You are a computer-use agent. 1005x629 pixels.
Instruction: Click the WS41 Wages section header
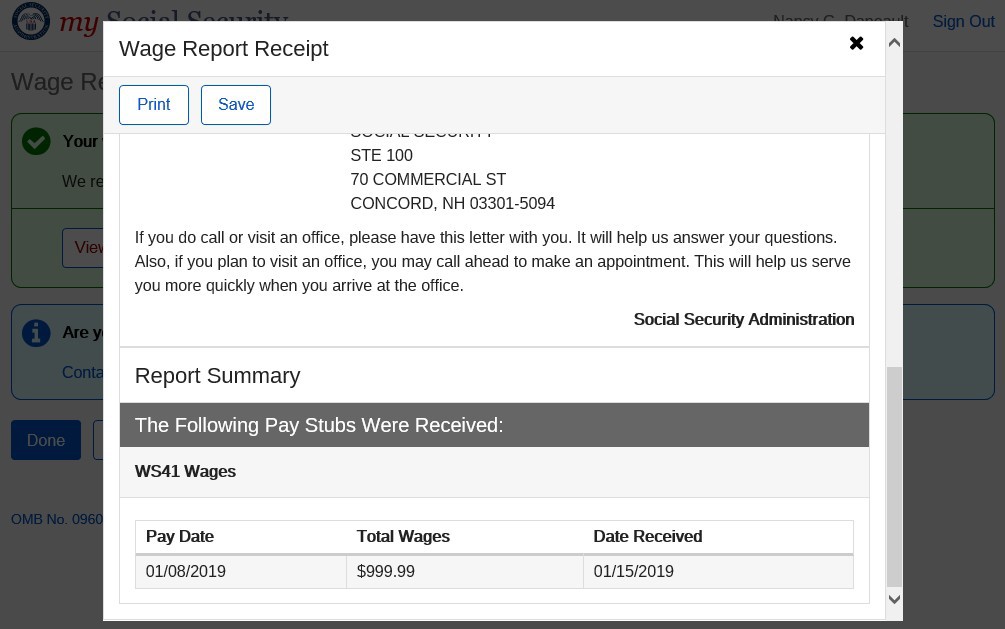(x=186, y=472)
